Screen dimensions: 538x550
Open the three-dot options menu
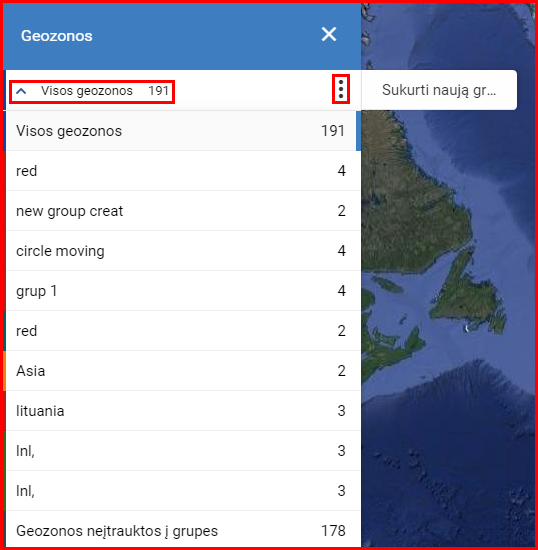(x=341, y=89)
